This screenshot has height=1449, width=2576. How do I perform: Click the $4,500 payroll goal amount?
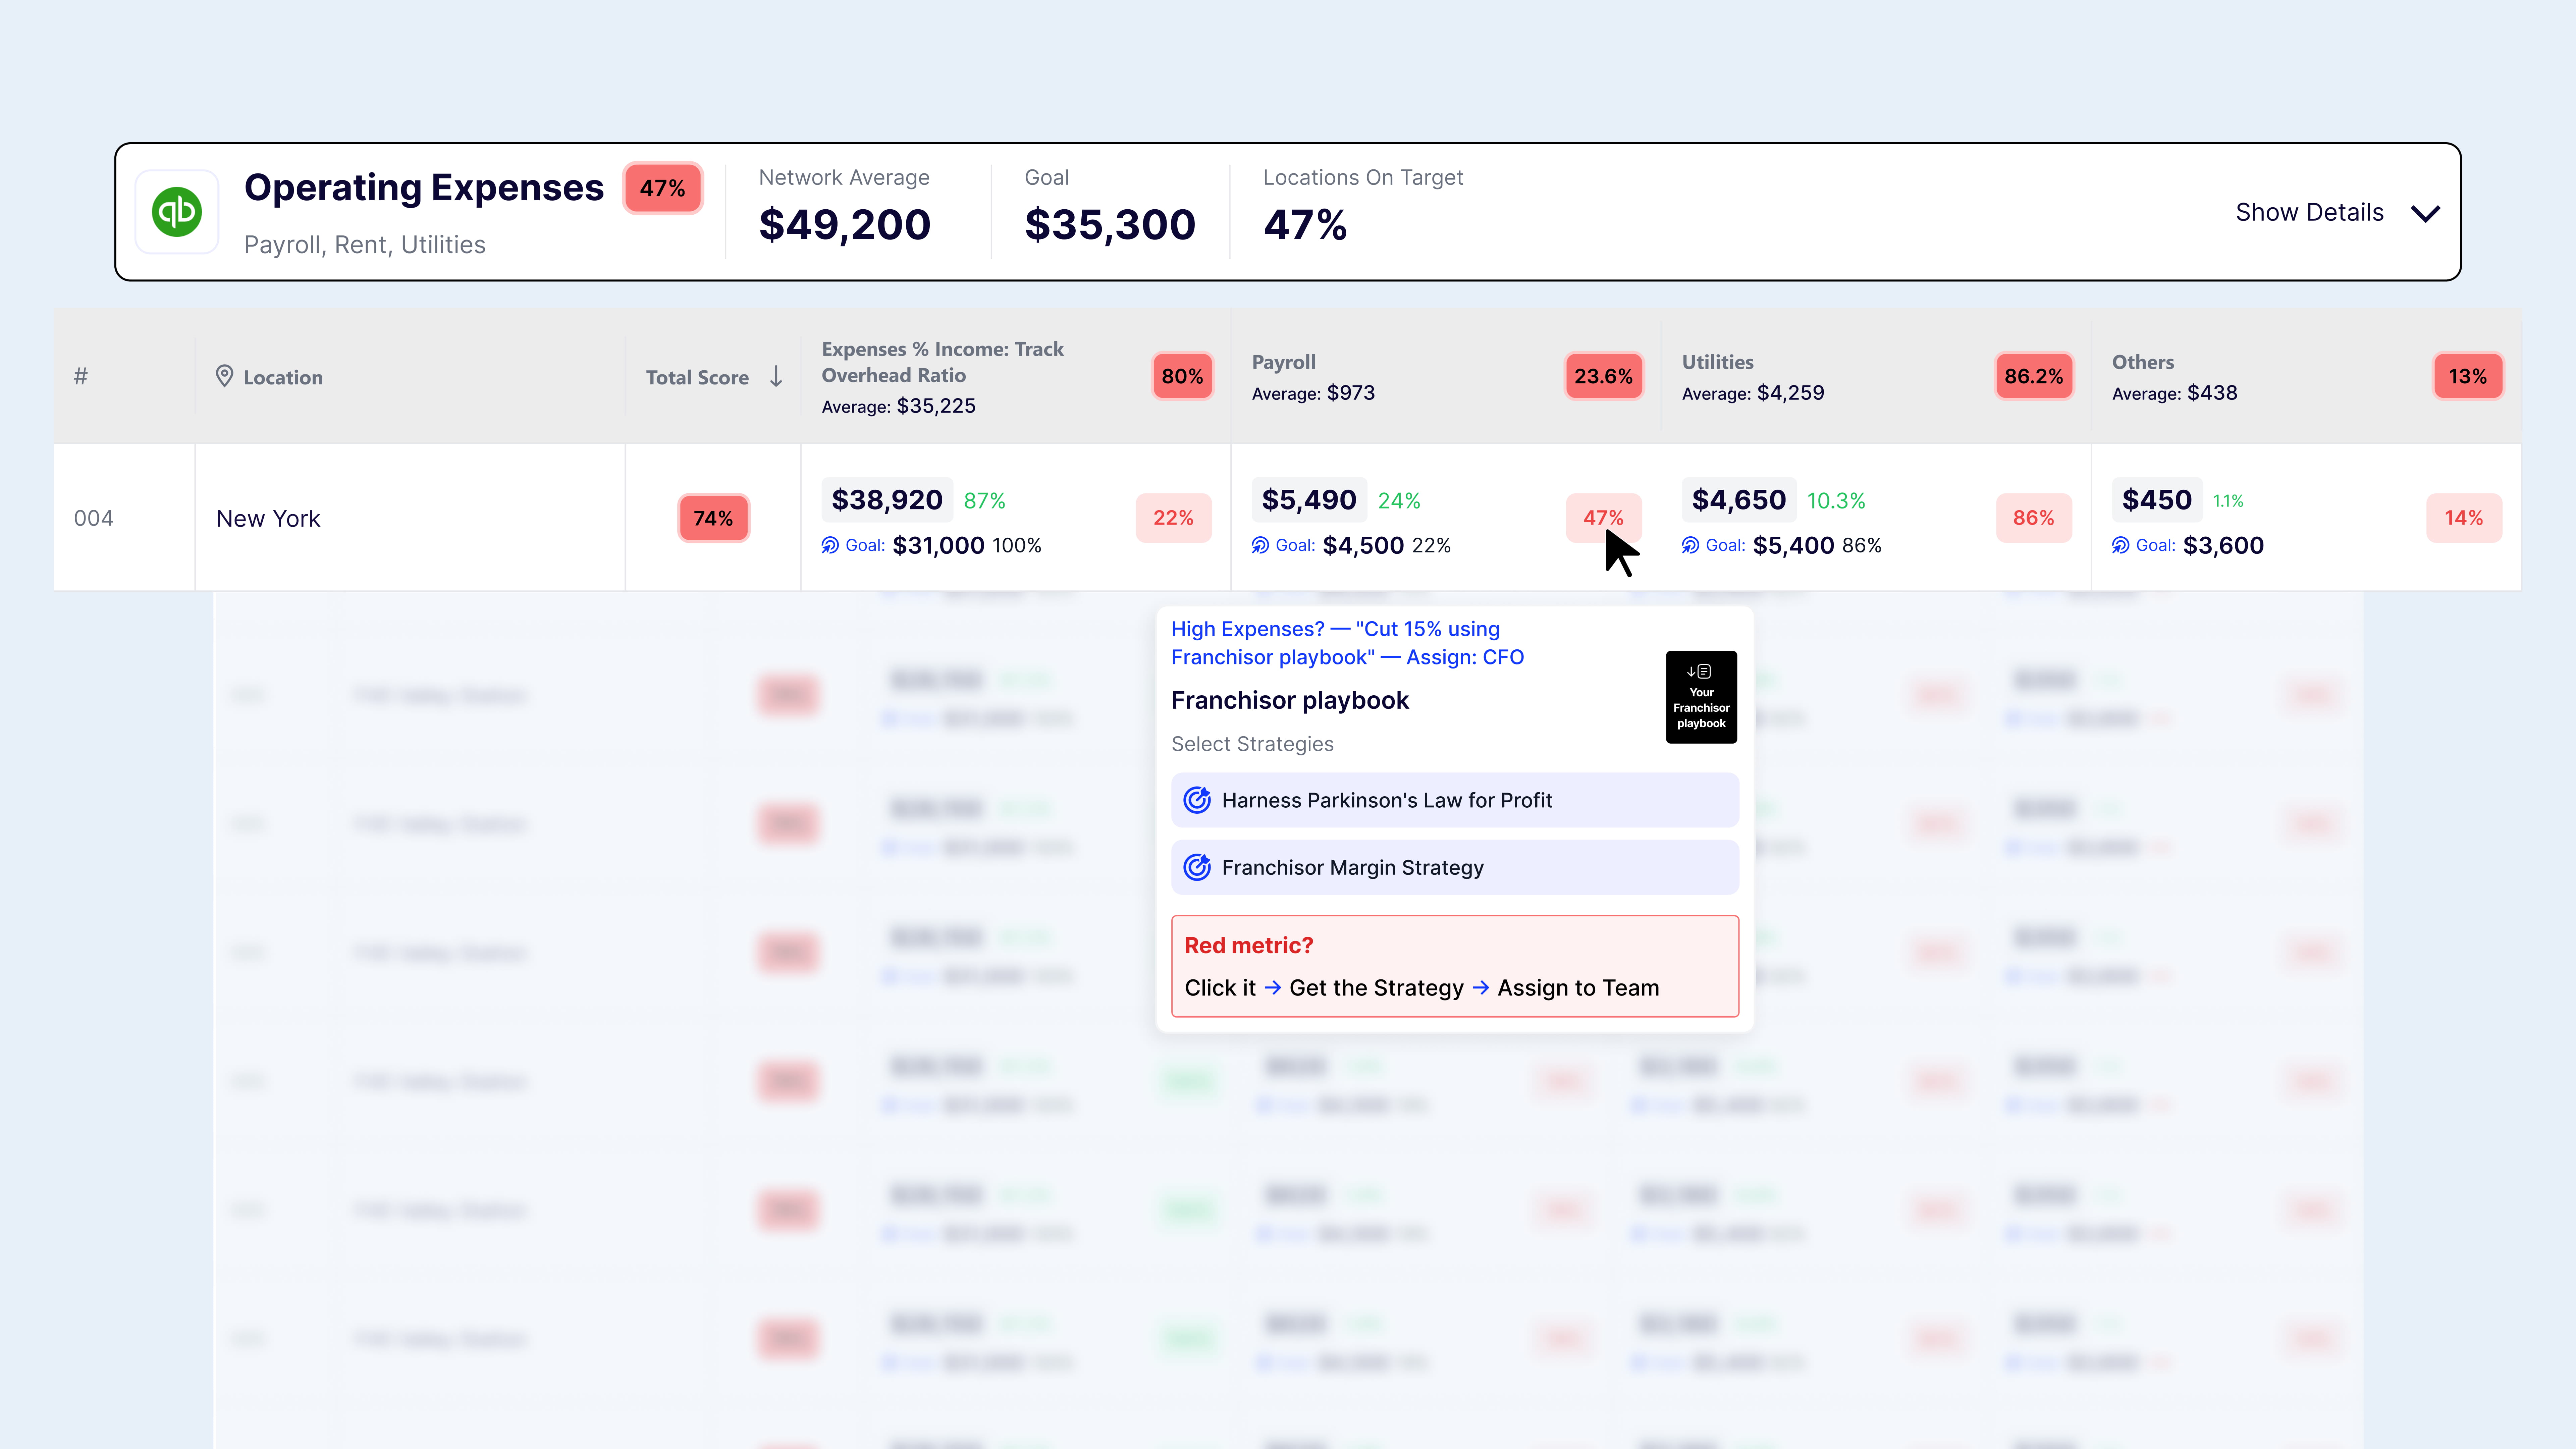click(1363, 545)
